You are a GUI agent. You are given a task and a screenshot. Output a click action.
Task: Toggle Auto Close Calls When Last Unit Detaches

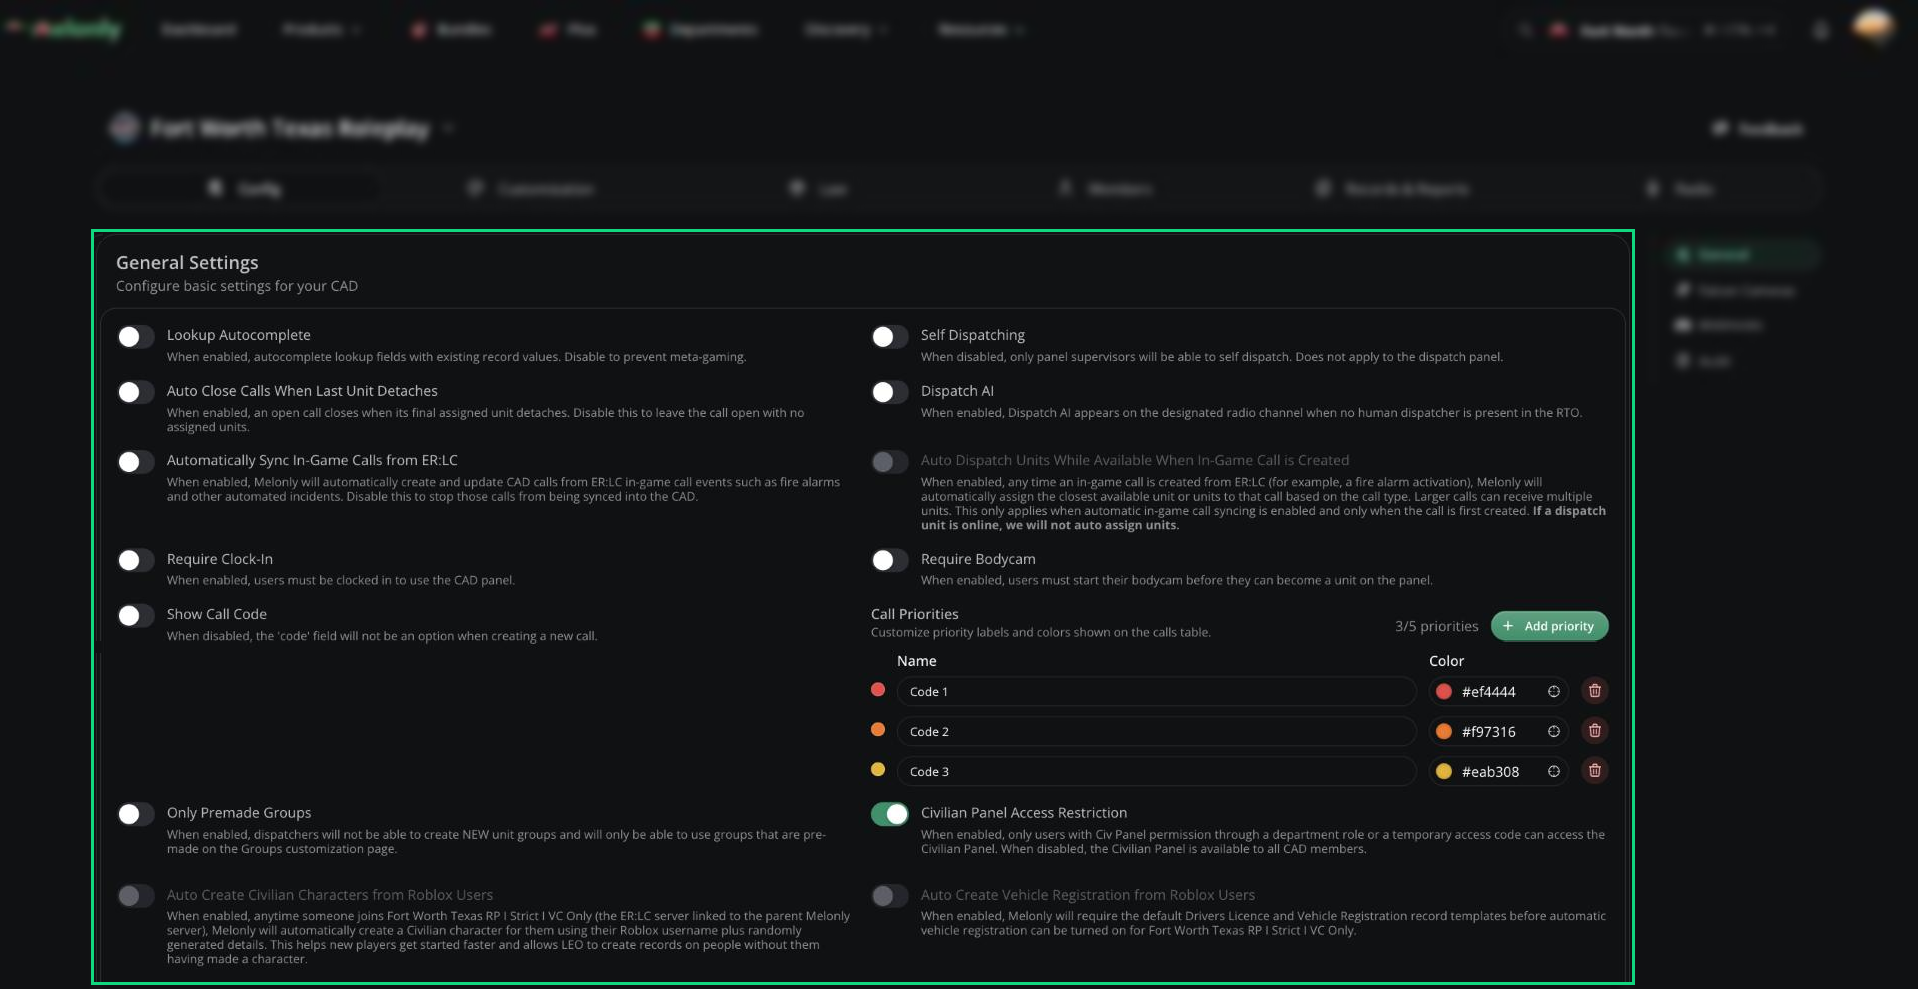135,392
